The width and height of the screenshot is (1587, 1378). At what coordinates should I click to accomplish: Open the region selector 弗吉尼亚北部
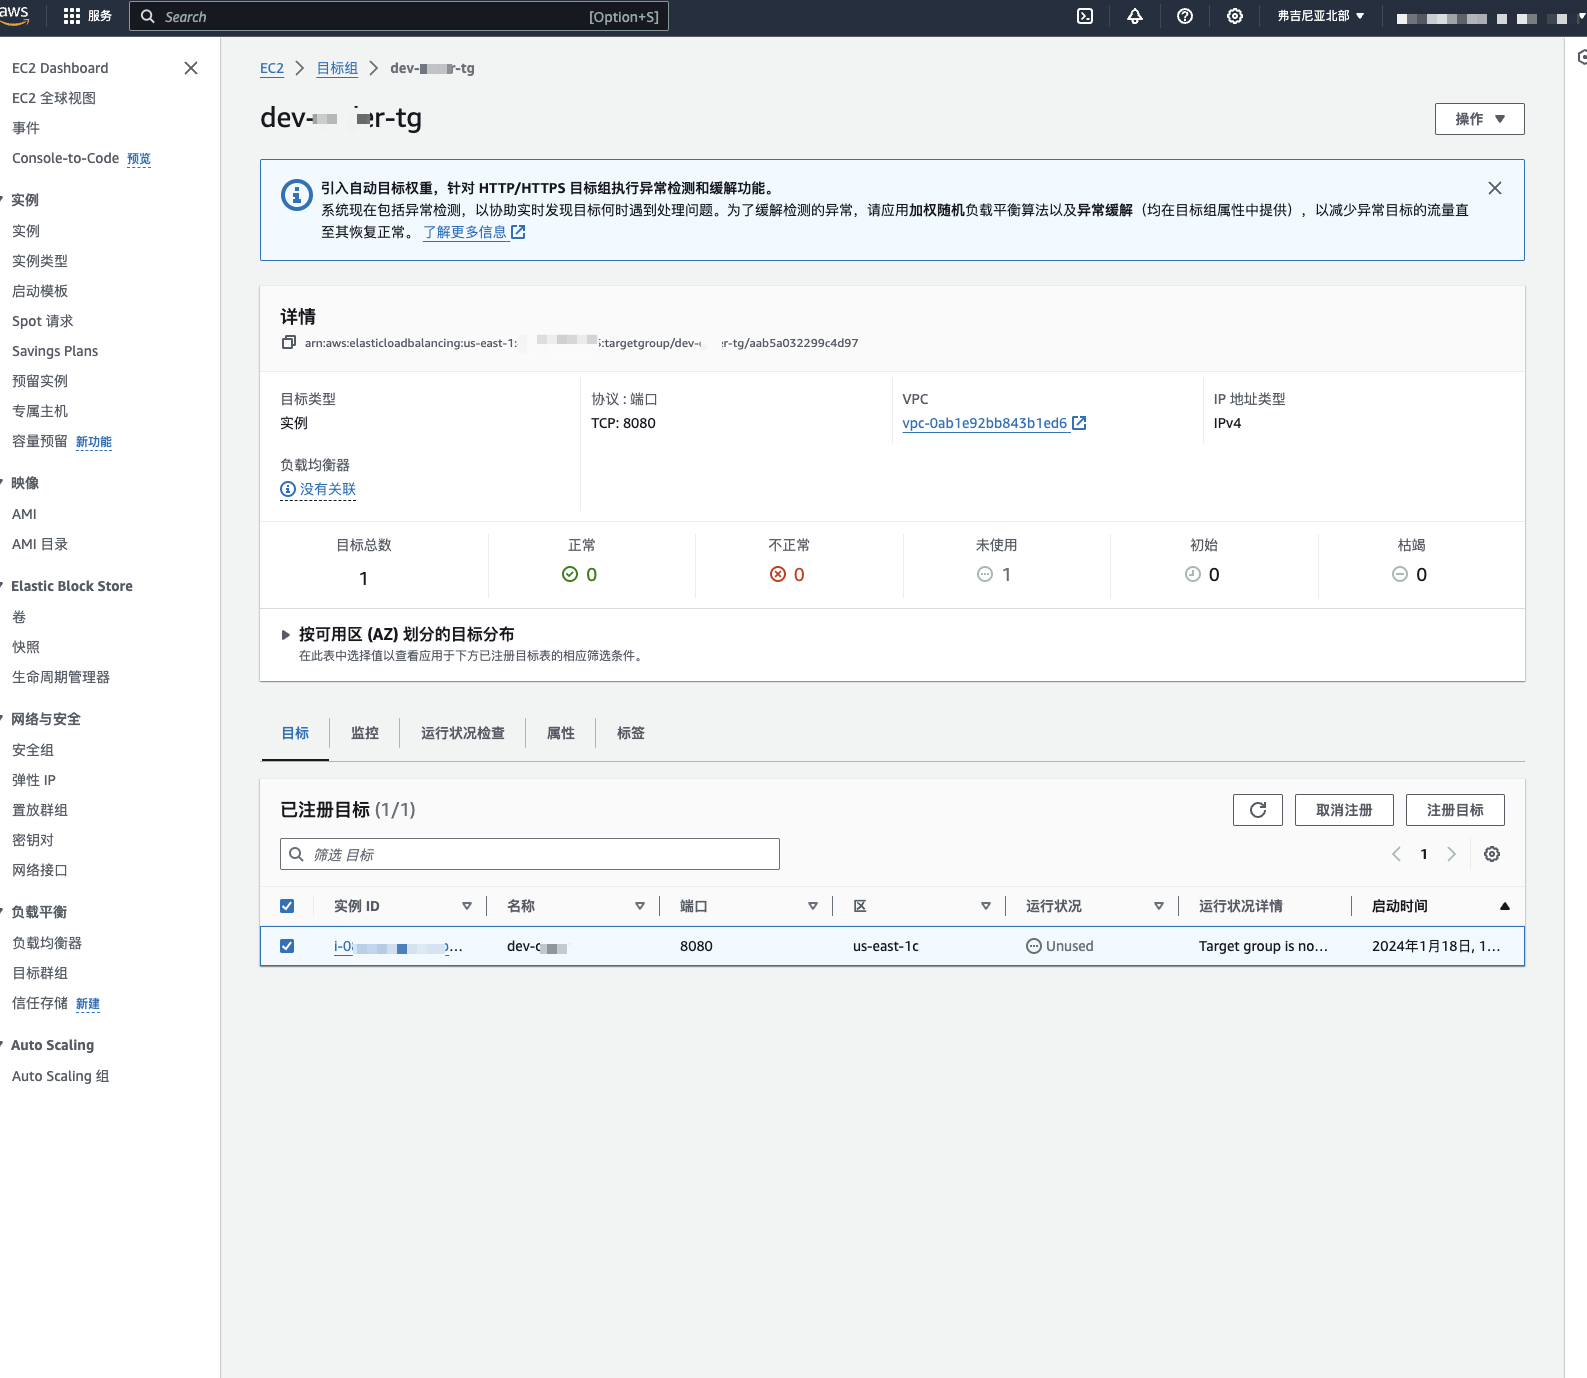click(1320, 16)
